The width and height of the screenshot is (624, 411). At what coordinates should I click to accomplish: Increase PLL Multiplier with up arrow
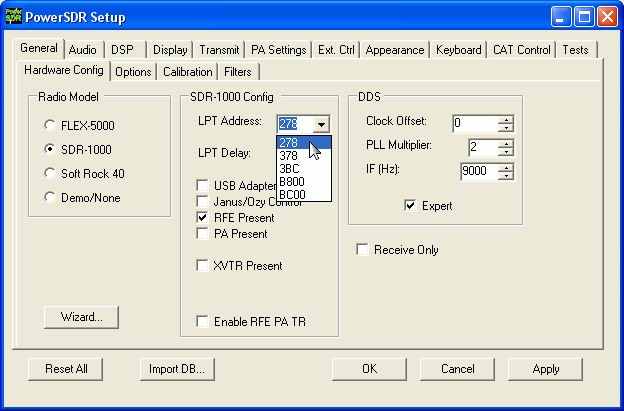pyautogui.click(x=506, y=144)
